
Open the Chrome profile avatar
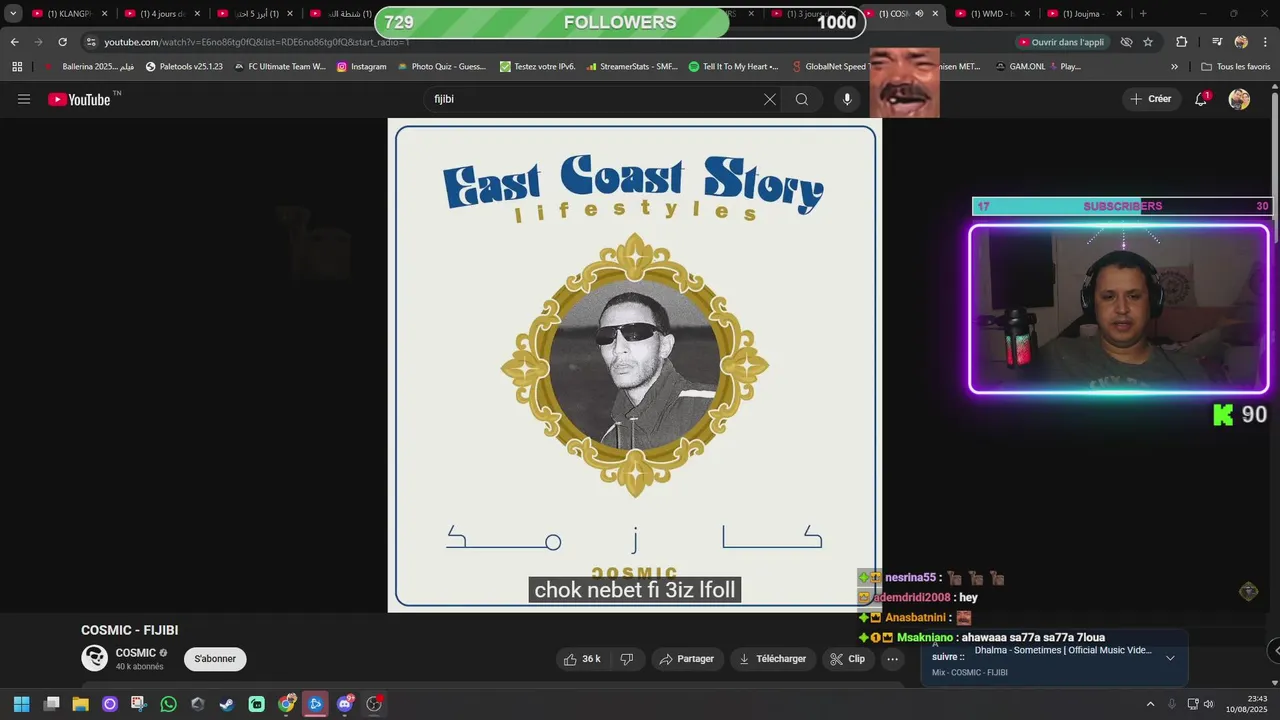pos(1241,42)
